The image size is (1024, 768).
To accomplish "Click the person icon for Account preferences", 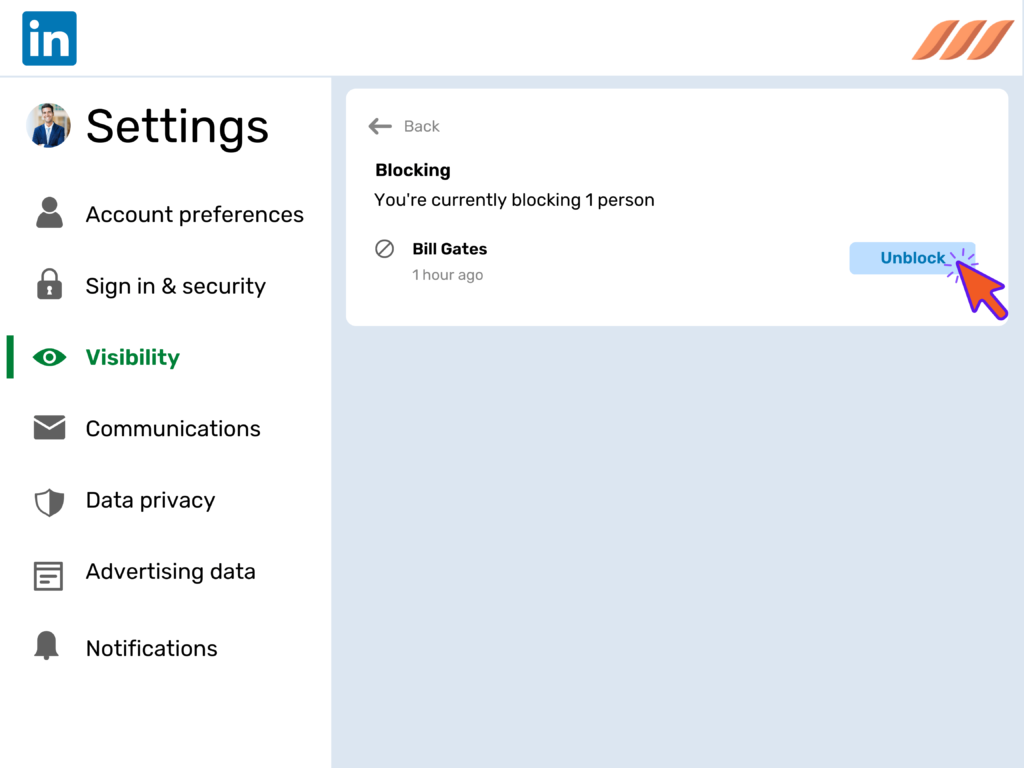I will click(x=49, y=214).
